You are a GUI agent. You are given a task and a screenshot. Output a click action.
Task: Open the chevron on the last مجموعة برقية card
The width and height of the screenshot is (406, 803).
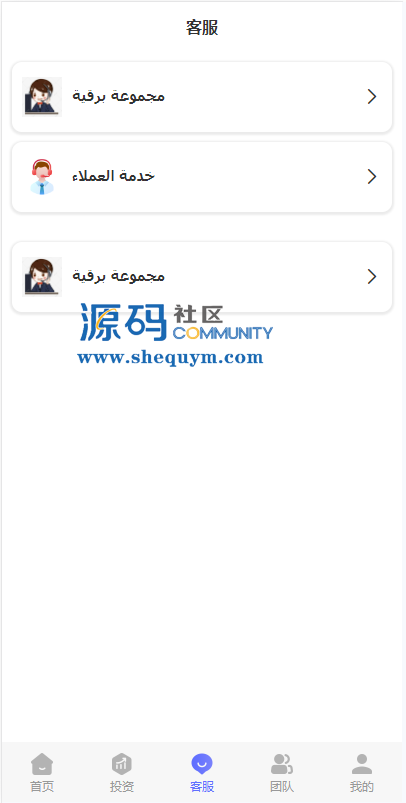372,277
